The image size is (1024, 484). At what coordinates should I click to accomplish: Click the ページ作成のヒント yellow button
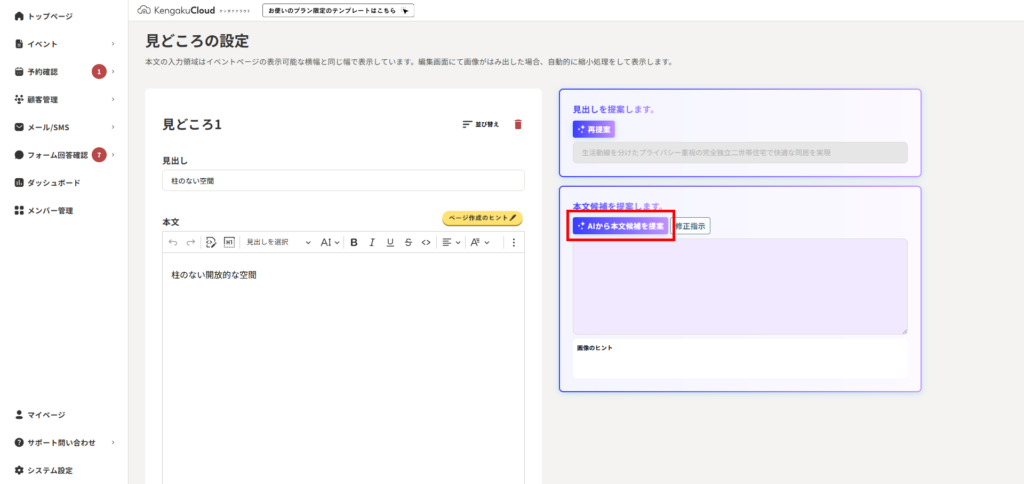tap(482, 218)
